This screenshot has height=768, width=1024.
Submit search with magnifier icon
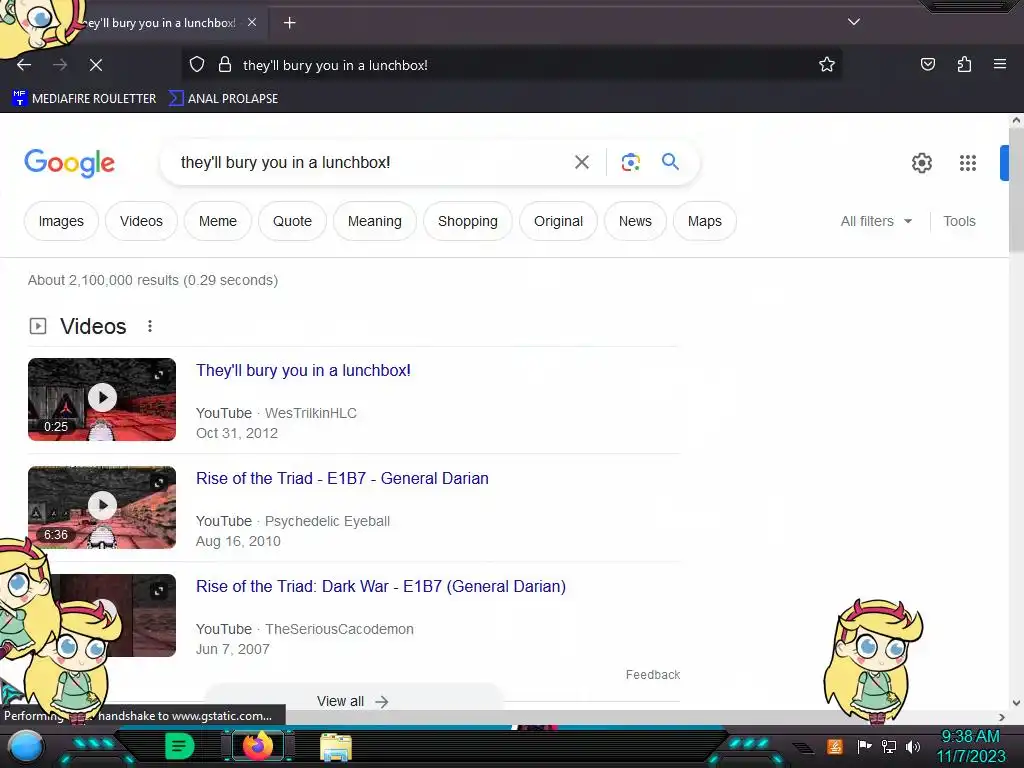(670, 161)
